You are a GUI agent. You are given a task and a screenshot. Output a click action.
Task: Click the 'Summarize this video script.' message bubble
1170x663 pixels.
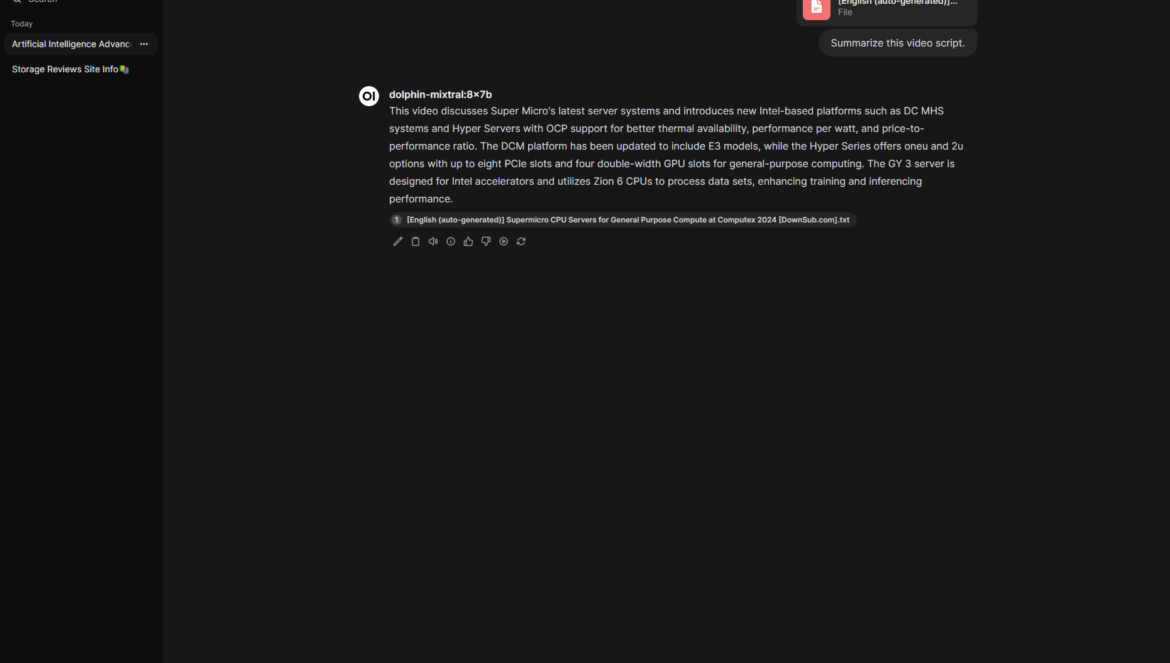pos(898,43)
